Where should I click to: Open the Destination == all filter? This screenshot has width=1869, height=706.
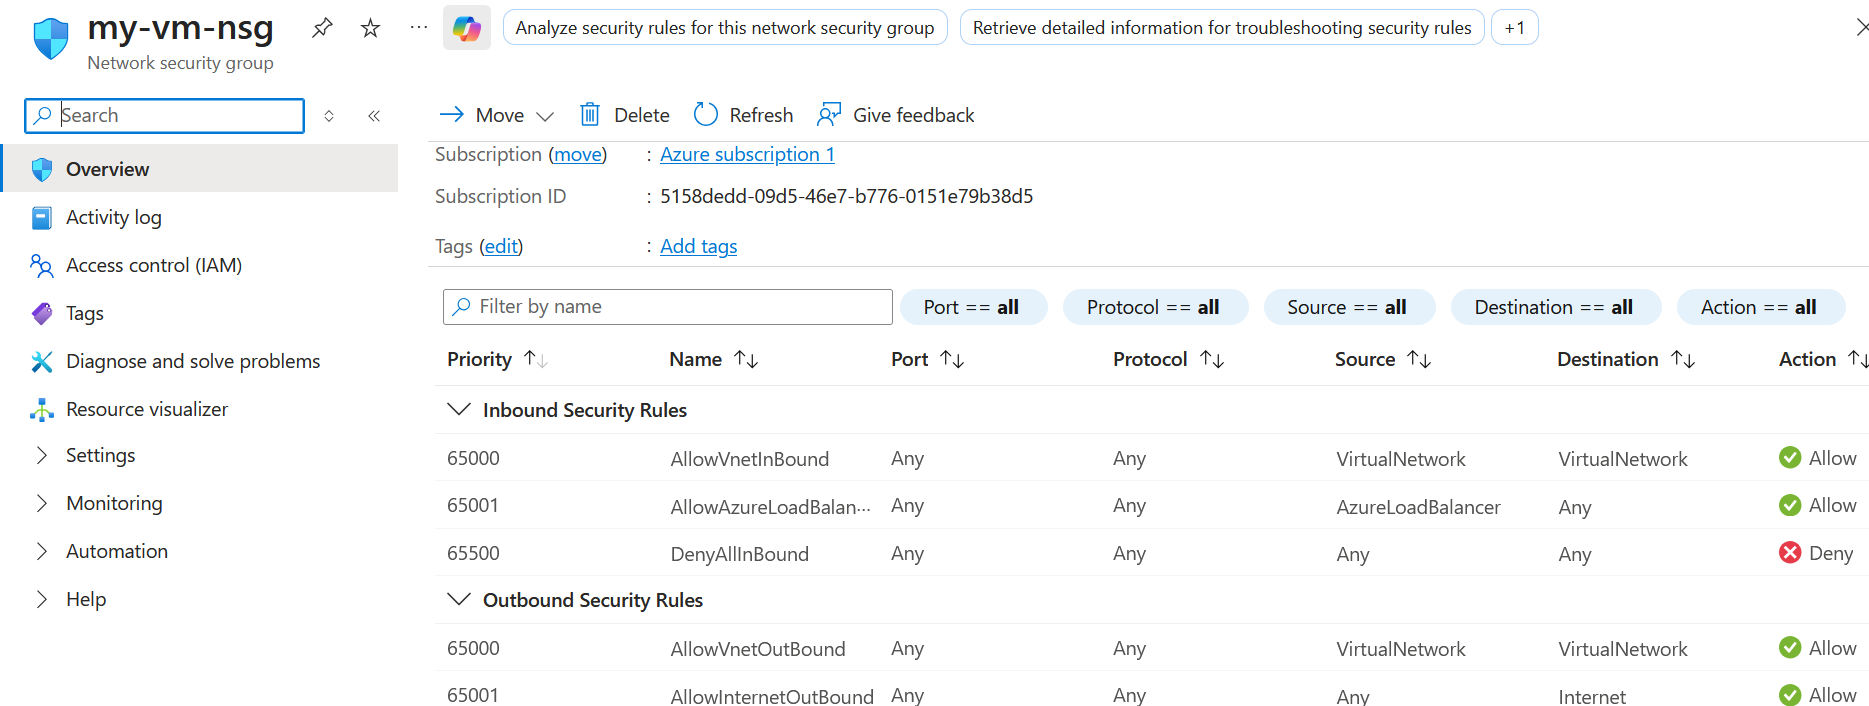click(x=1554, y=307)
